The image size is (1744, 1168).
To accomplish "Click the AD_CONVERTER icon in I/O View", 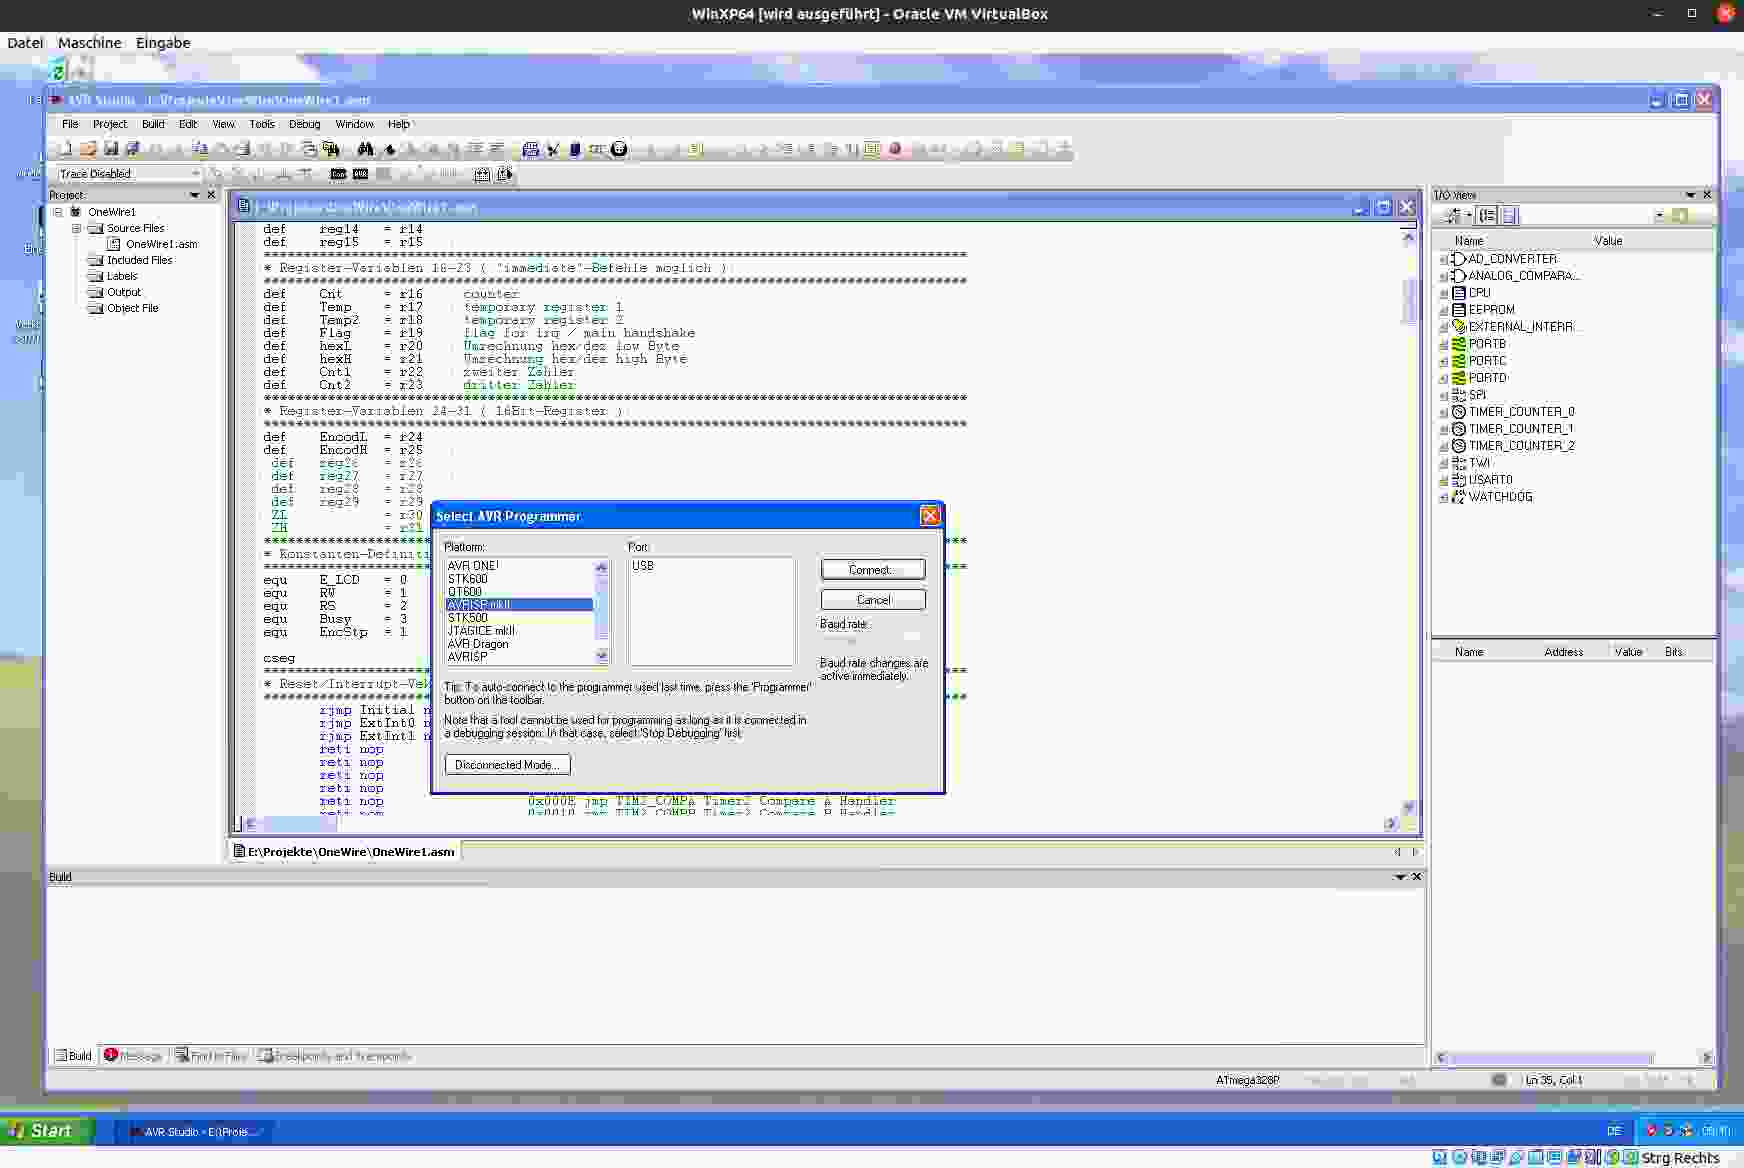I will pos(1459,259).
